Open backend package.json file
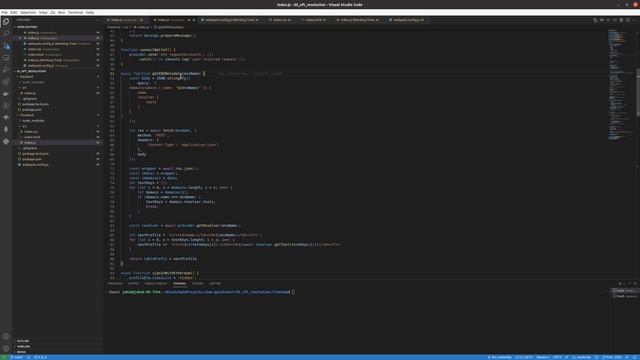Viewport: 640px width, 360px height. [x=31, y=110]
